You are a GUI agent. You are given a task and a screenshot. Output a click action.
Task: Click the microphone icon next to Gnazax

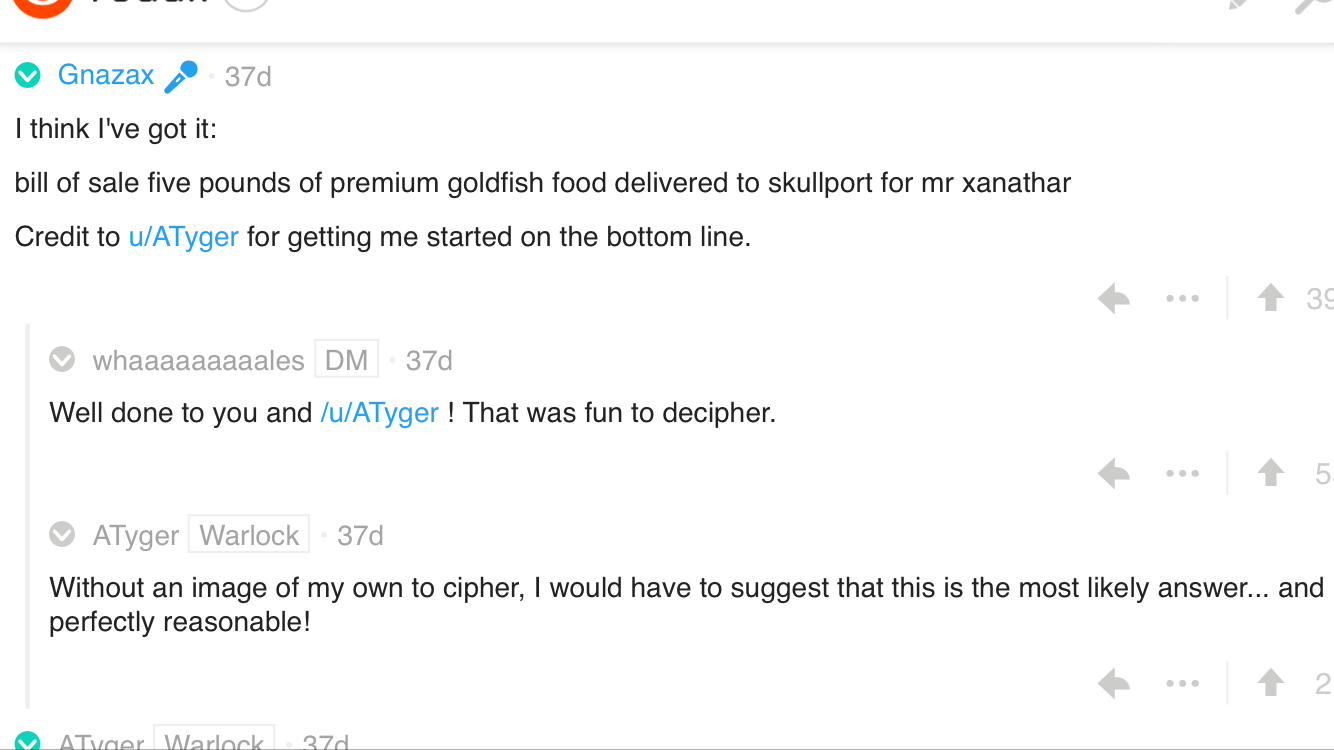(180, 77)
